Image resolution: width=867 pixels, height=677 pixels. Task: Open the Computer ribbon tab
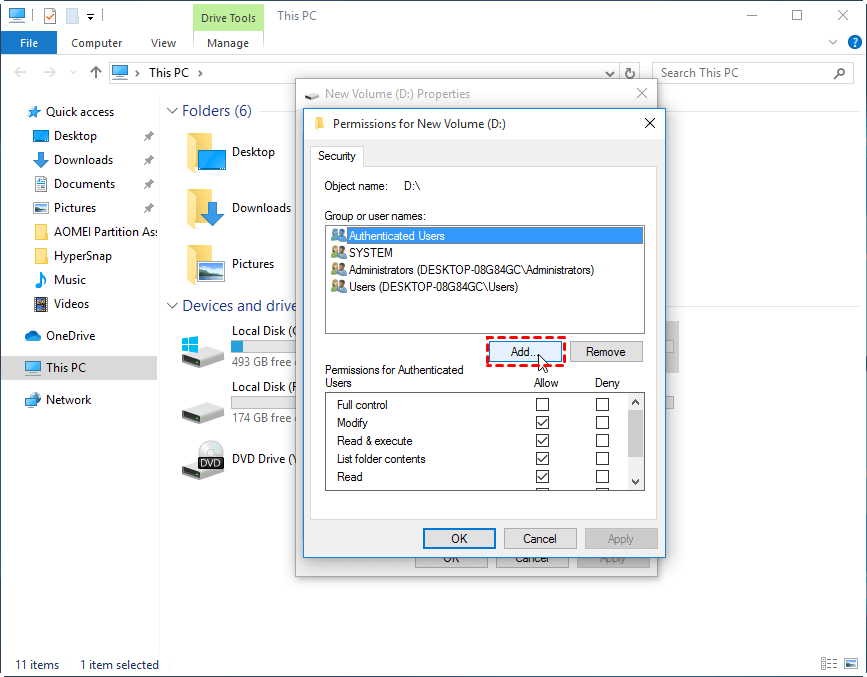(96, 43)
